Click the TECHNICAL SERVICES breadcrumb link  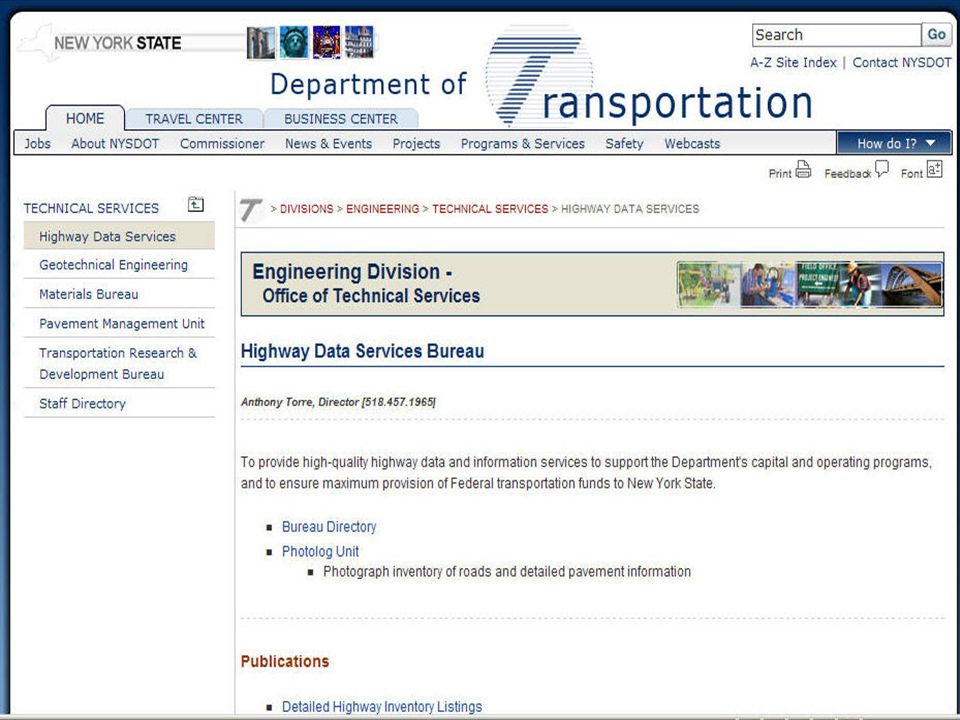tap(490, 209)
